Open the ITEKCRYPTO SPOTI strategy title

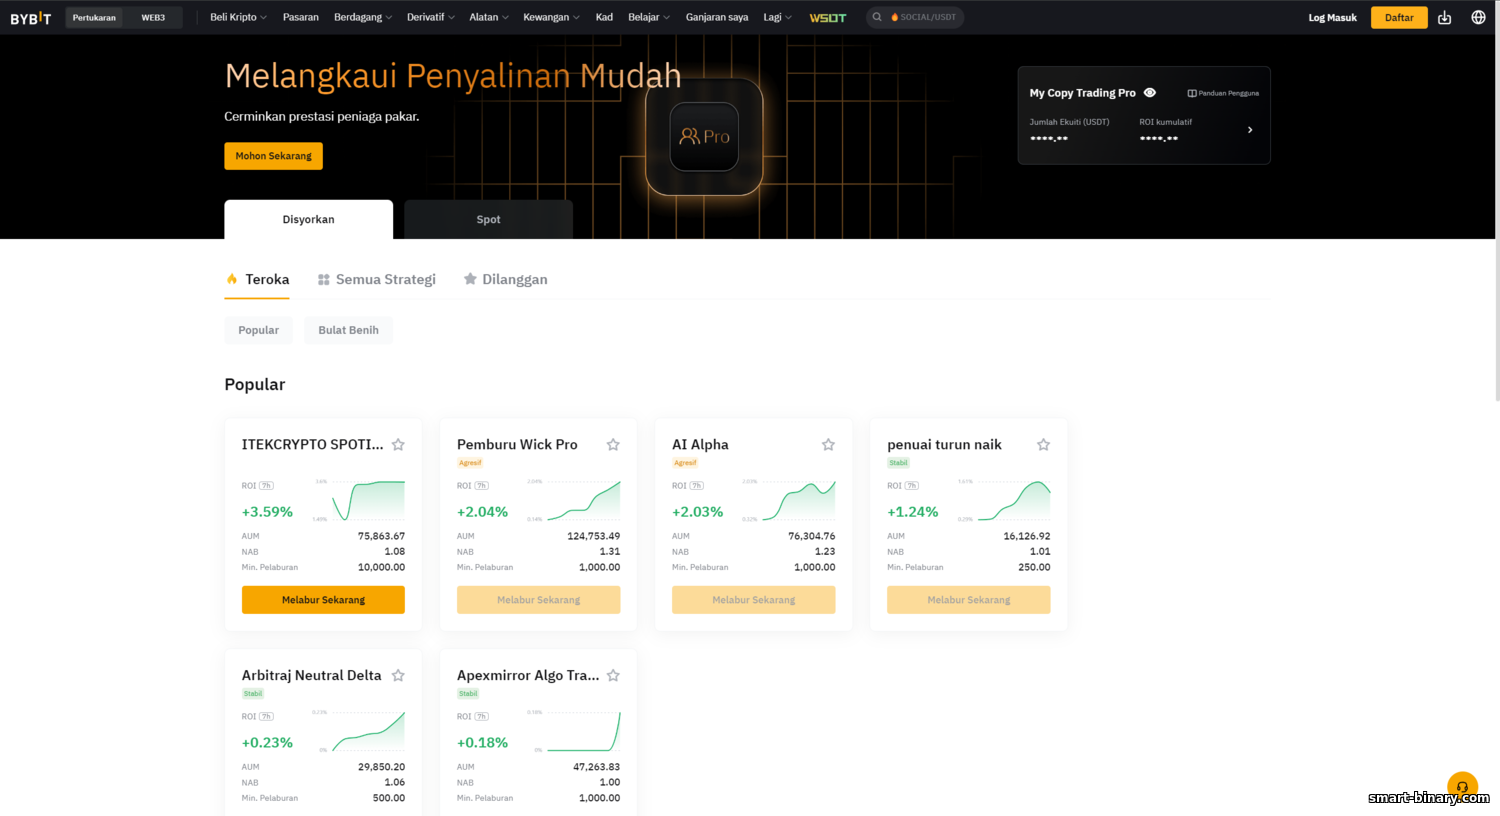312,444
